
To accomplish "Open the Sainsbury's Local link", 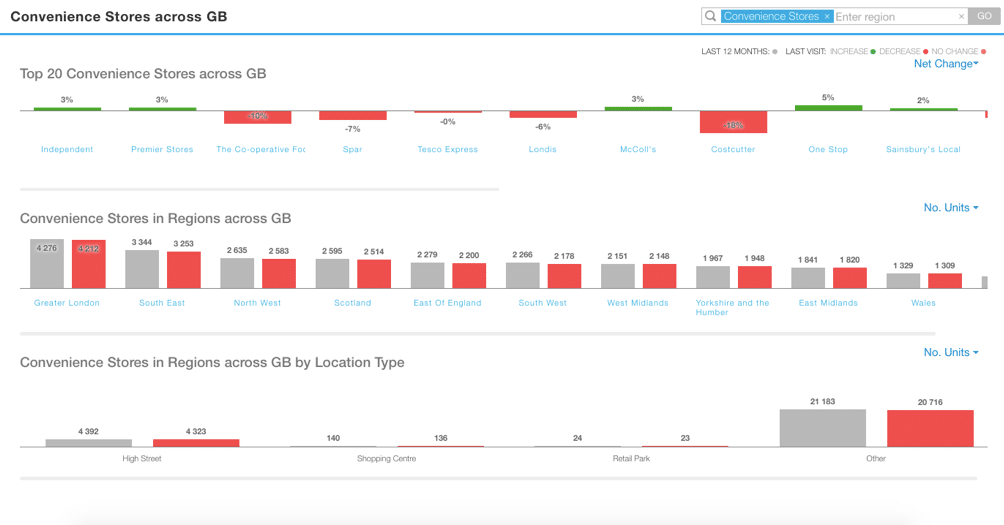I will 923,149.
